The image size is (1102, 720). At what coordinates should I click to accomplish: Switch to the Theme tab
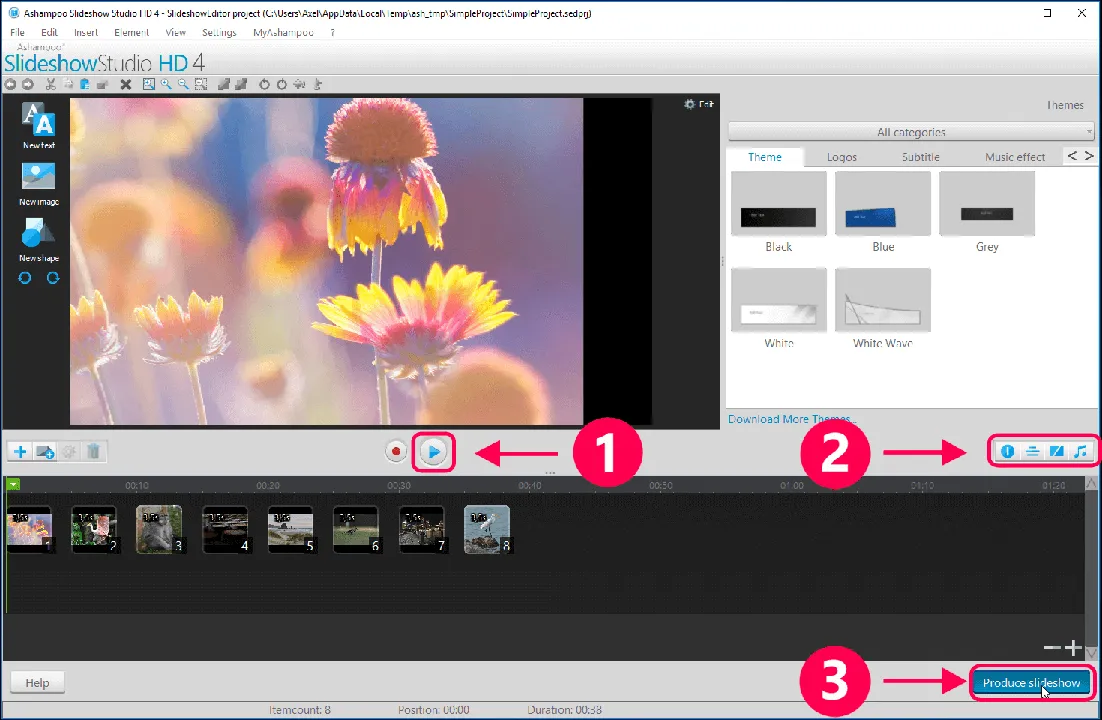pos(765,157)
